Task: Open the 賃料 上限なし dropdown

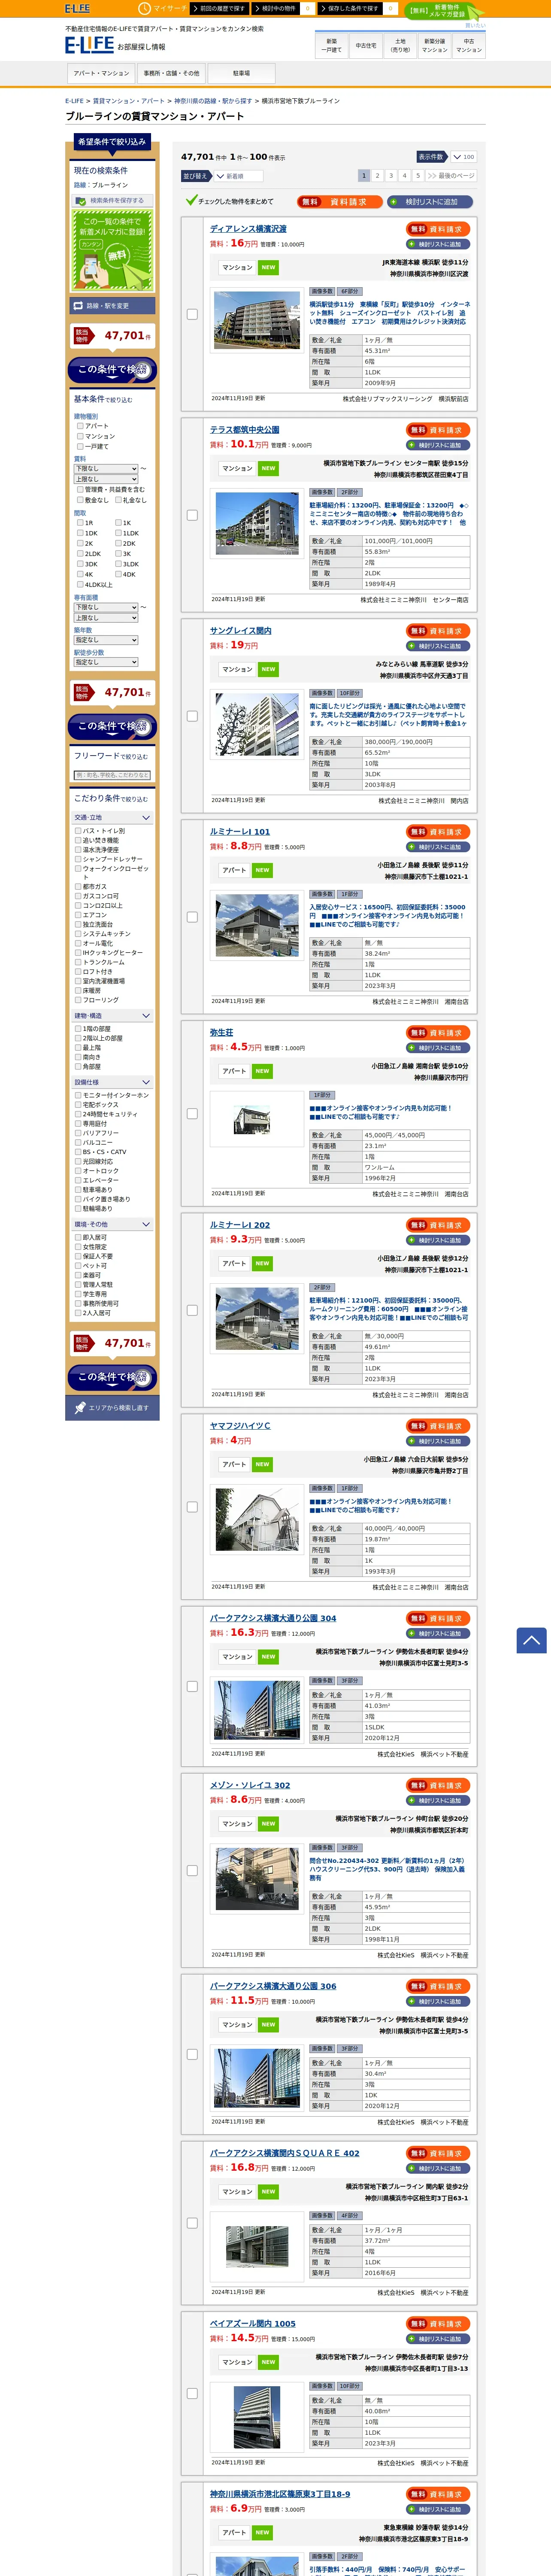Action: (106, 479)
